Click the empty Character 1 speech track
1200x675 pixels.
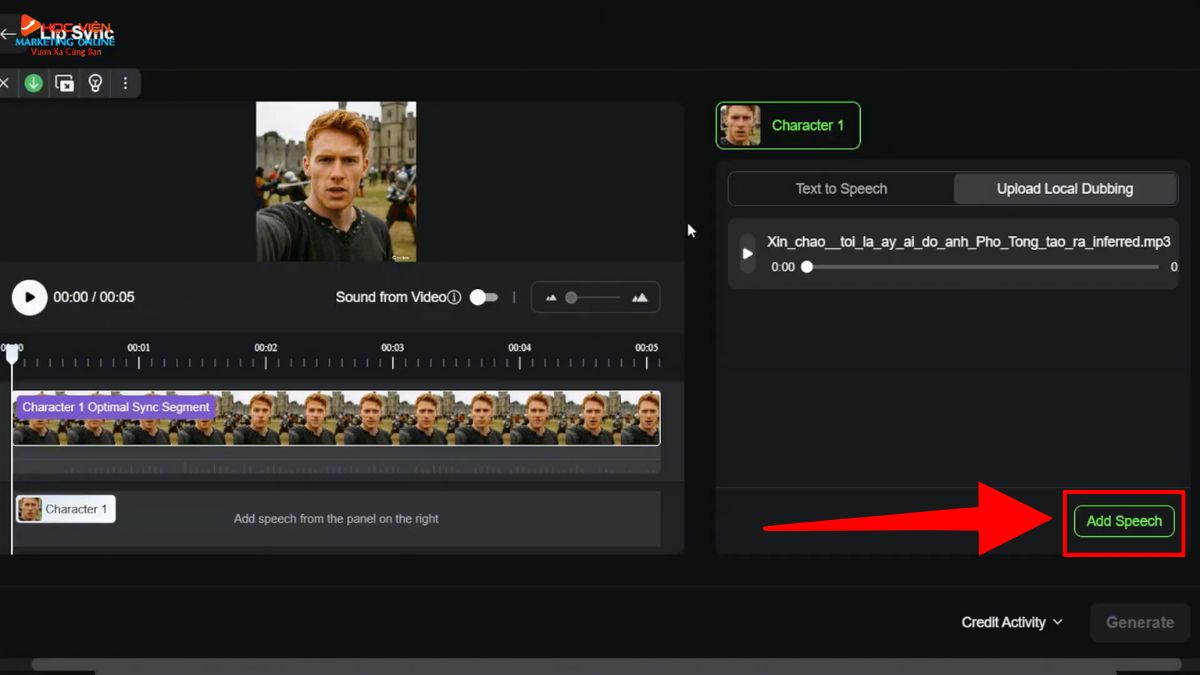(336, 519)
